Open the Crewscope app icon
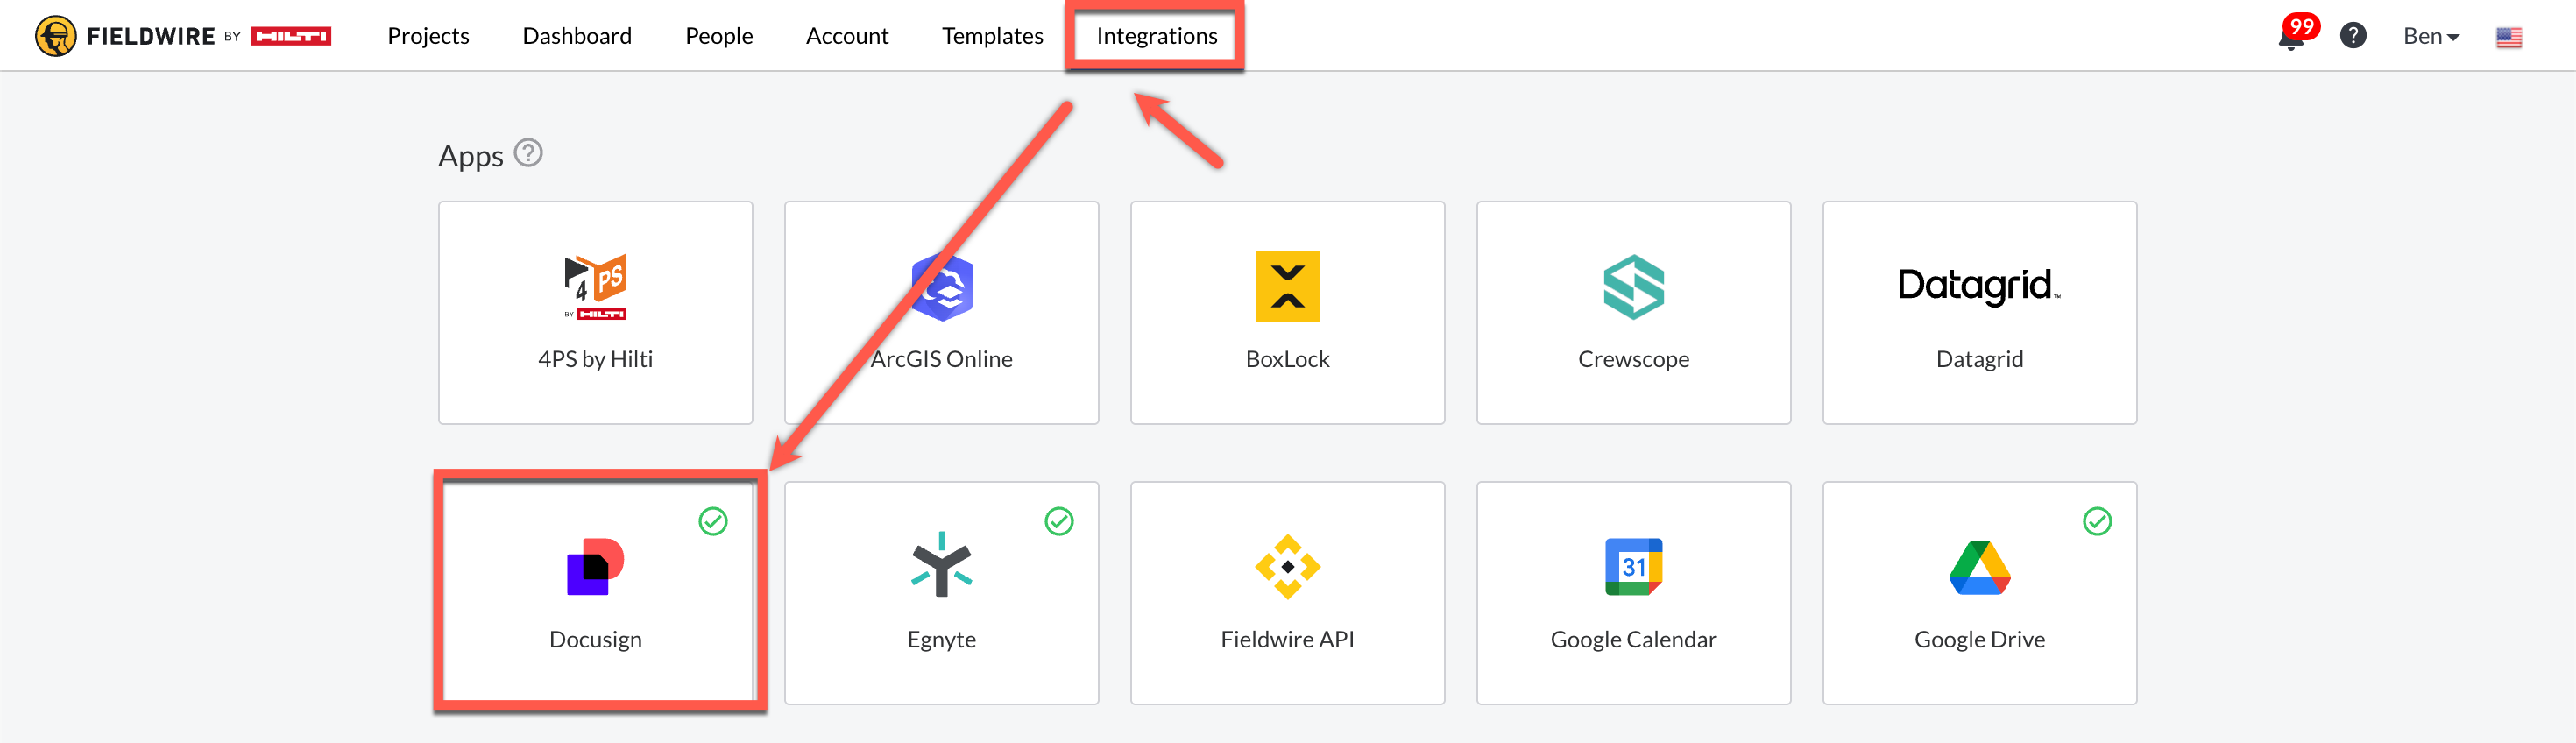Image resolution: width=2576 pixels, height=743 pixels. click(1633, 286)
